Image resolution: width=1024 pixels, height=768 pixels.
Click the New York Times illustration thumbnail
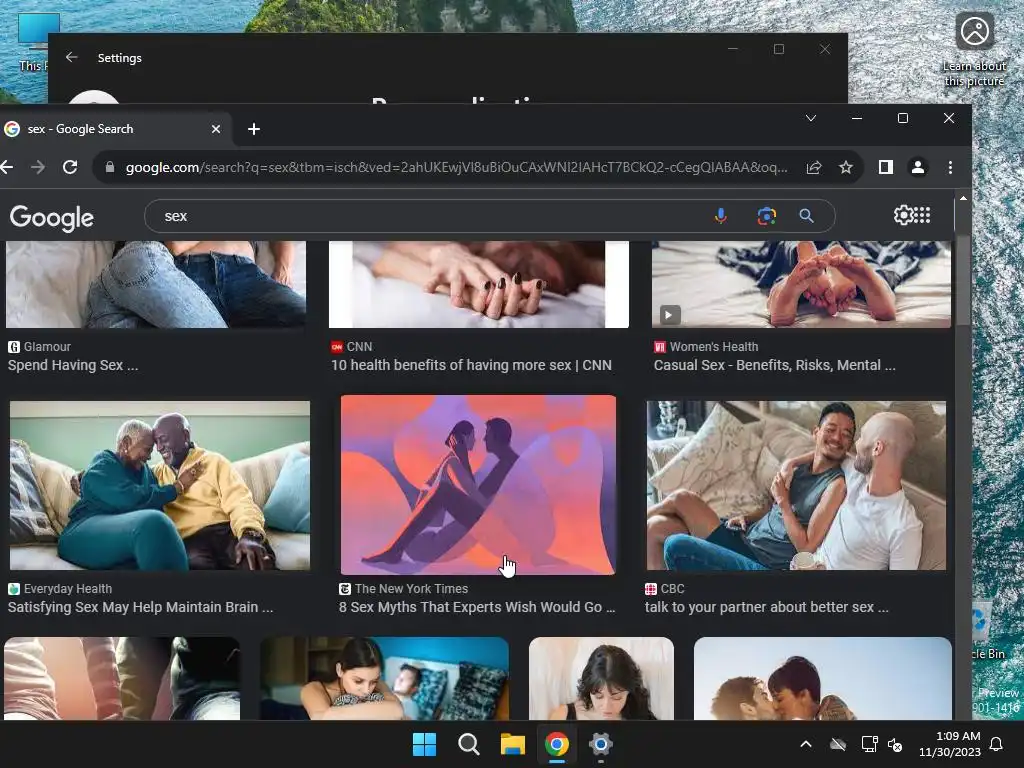tap(478, 485)
